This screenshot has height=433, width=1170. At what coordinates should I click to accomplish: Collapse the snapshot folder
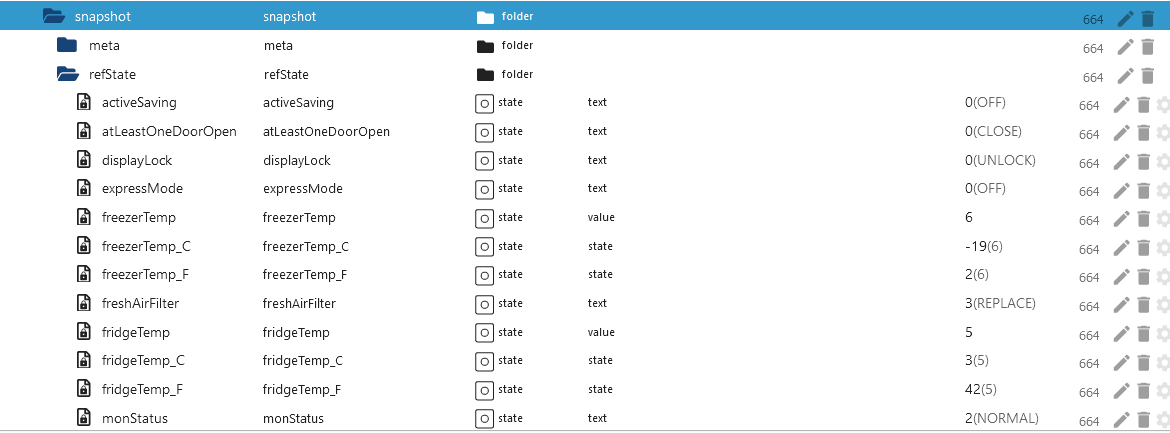(x=53, y=16)
